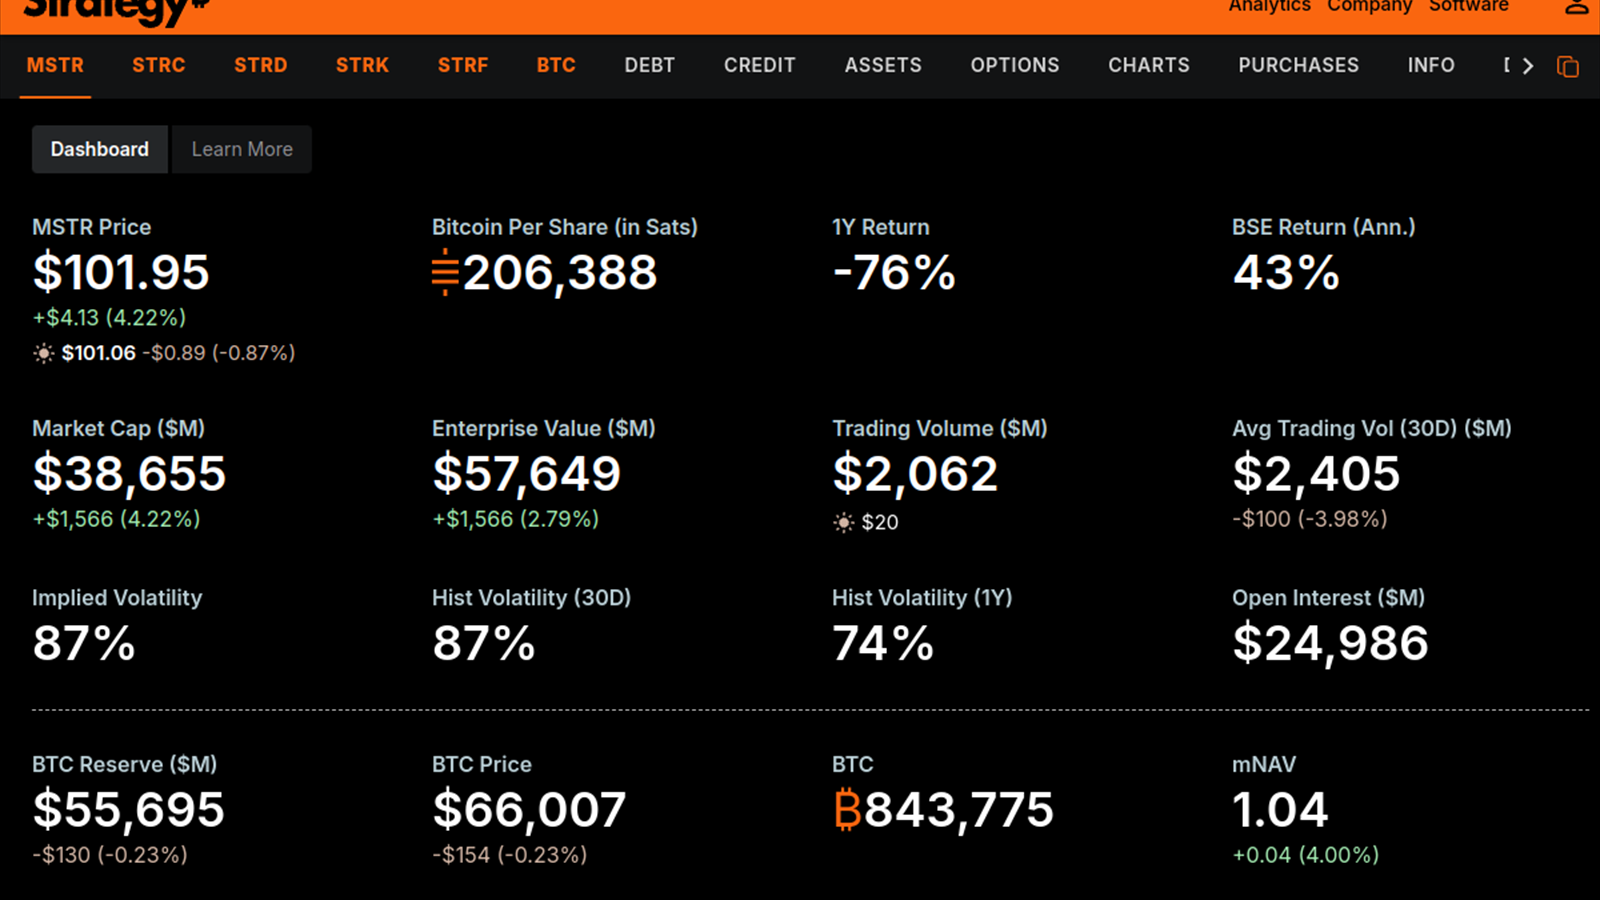The image size is (1600, 900).
Task: Go to the STRK tab
Action: click(362, 65)
